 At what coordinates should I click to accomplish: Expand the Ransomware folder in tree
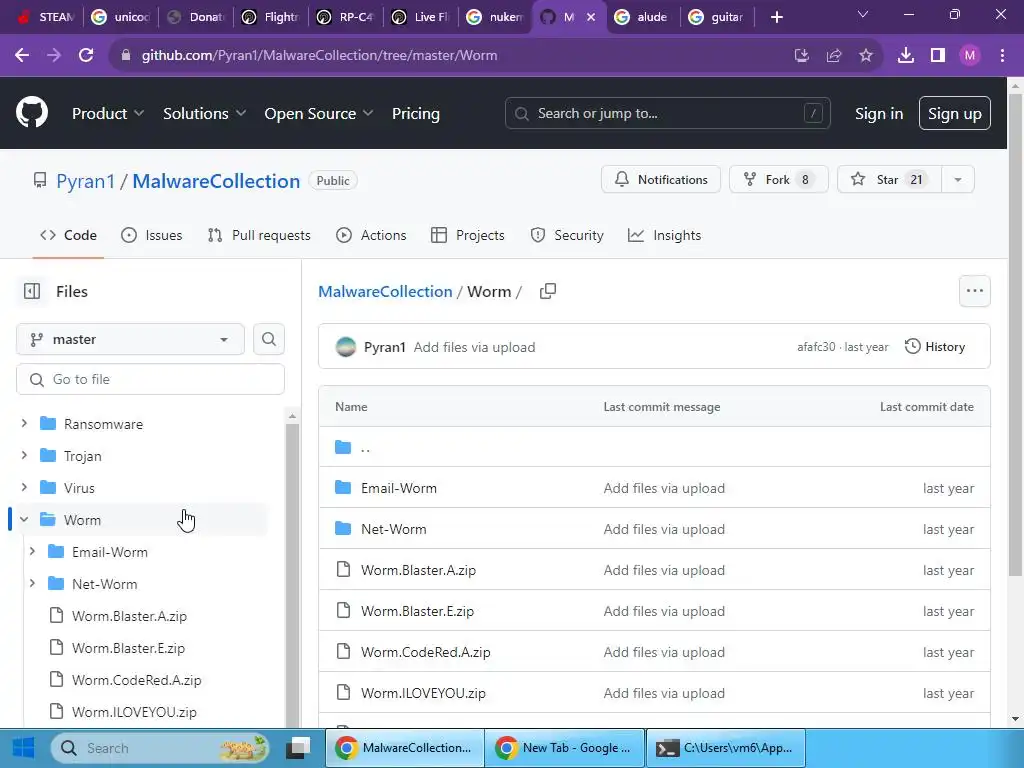click(x=24, y=423)
